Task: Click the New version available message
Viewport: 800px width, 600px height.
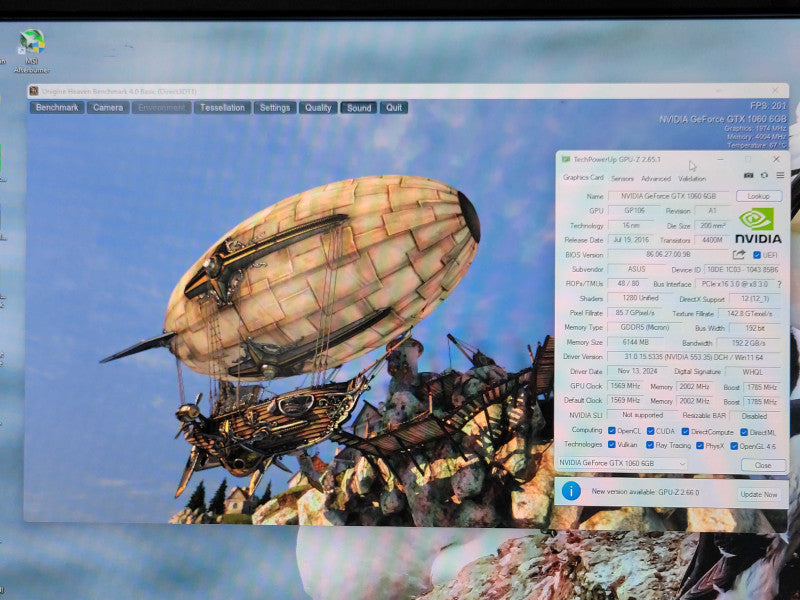Action: pos(645,492)
